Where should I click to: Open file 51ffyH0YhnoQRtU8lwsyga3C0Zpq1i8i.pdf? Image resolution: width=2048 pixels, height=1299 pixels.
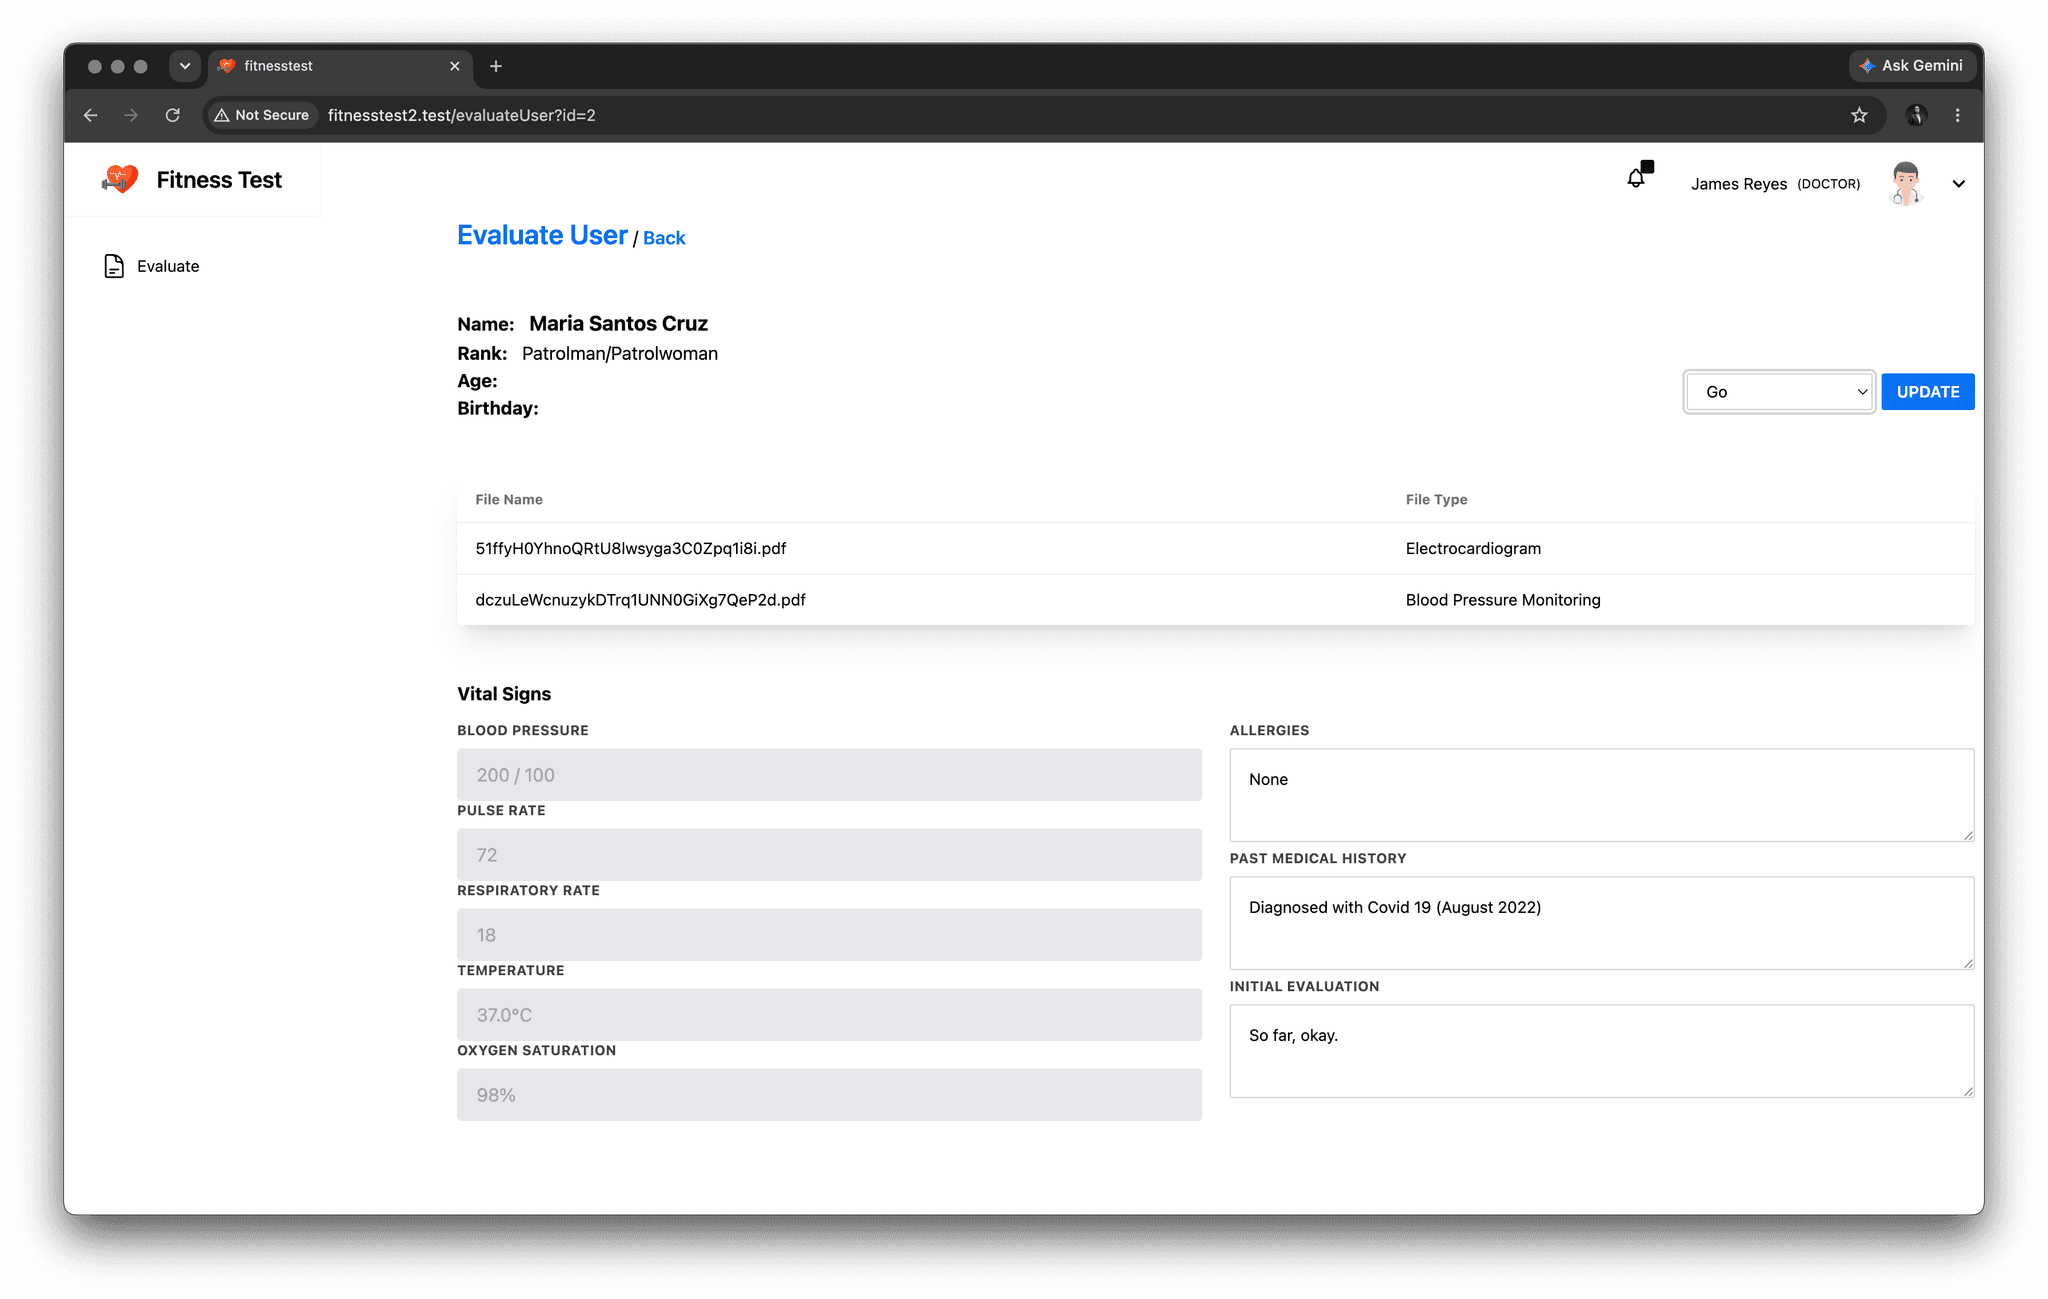[631, 548]
